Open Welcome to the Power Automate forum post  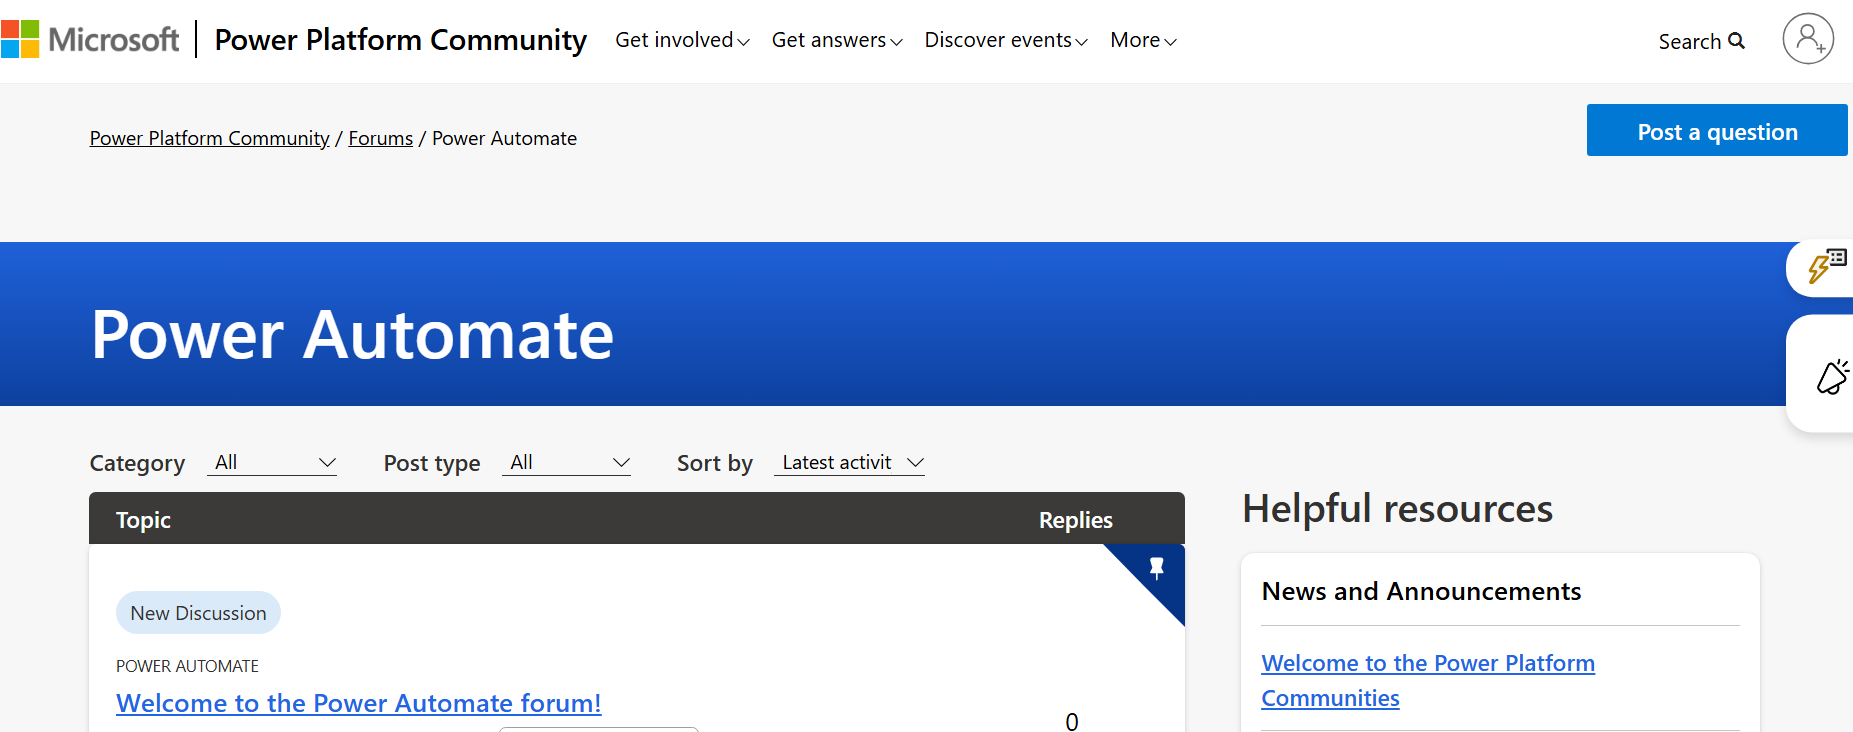click(358, 703)
